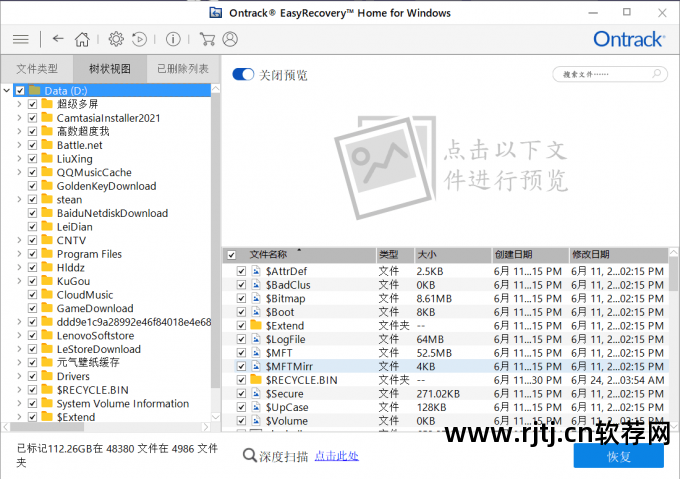Click the LeiDian folder icon in tree
Image resolution: width=680 pixels, height=479 pixels.
click(x=47, y=226)
